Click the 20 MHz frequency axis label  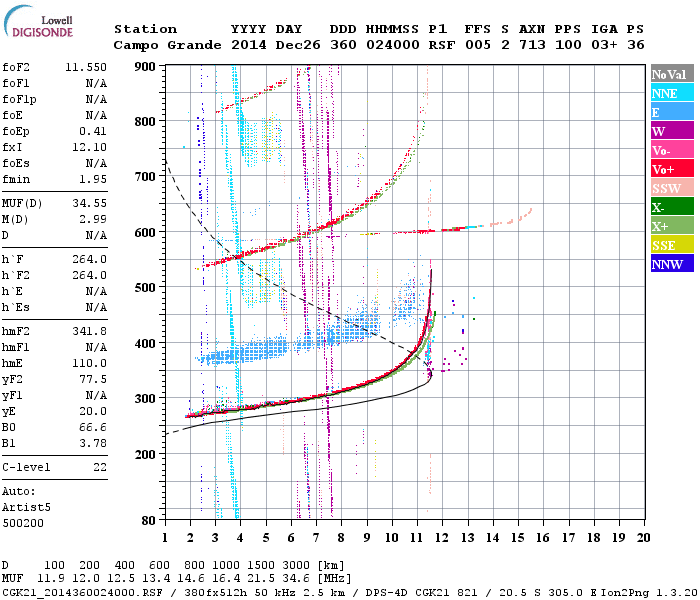click(643, 538)
